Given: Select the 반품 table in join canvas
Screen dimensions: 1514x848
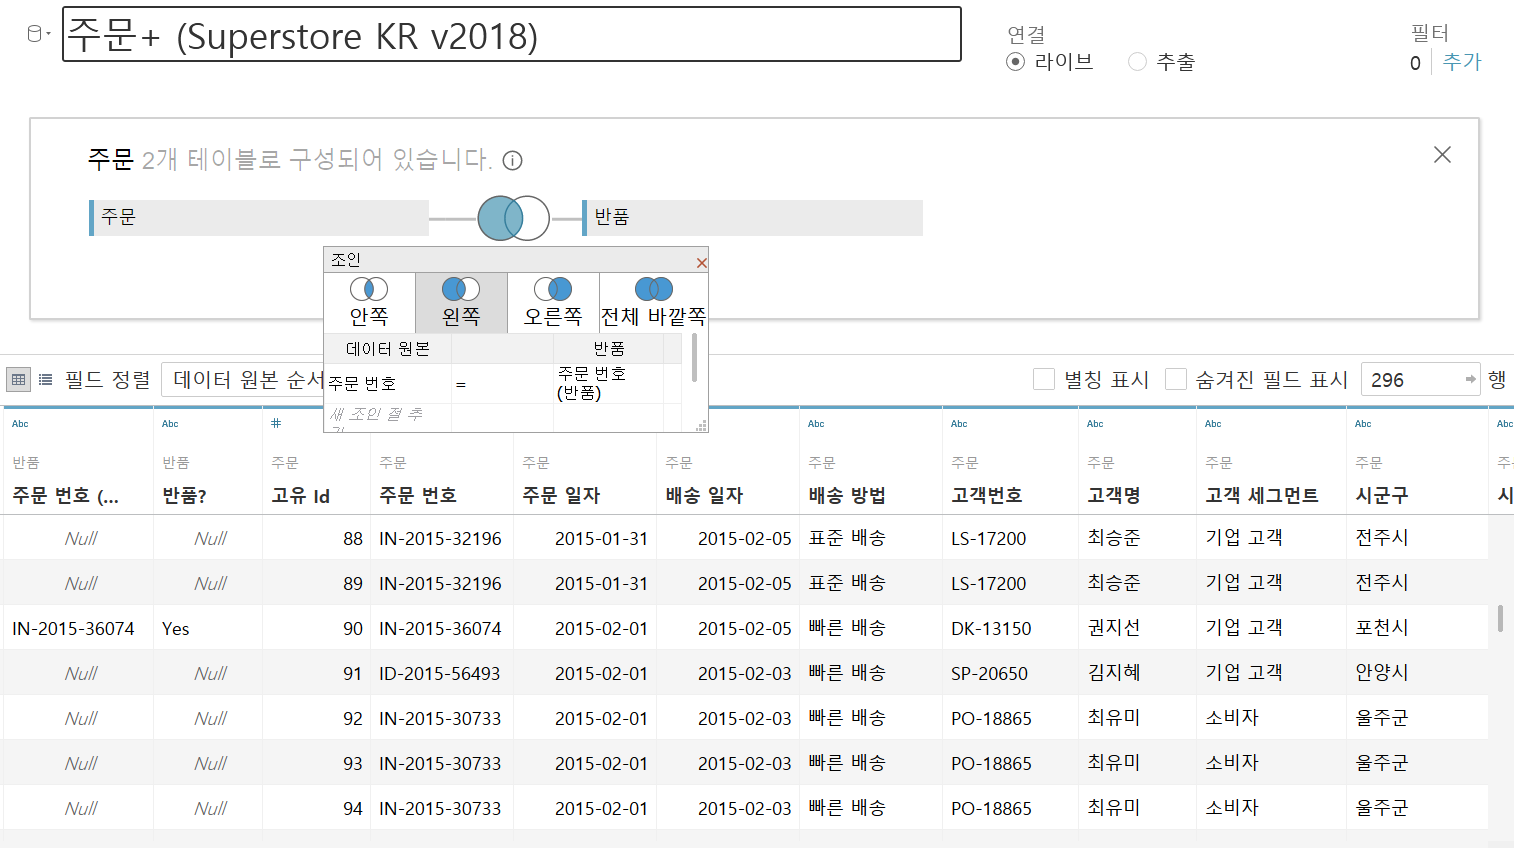Looking at the screenshot, I should pos(752,218).
